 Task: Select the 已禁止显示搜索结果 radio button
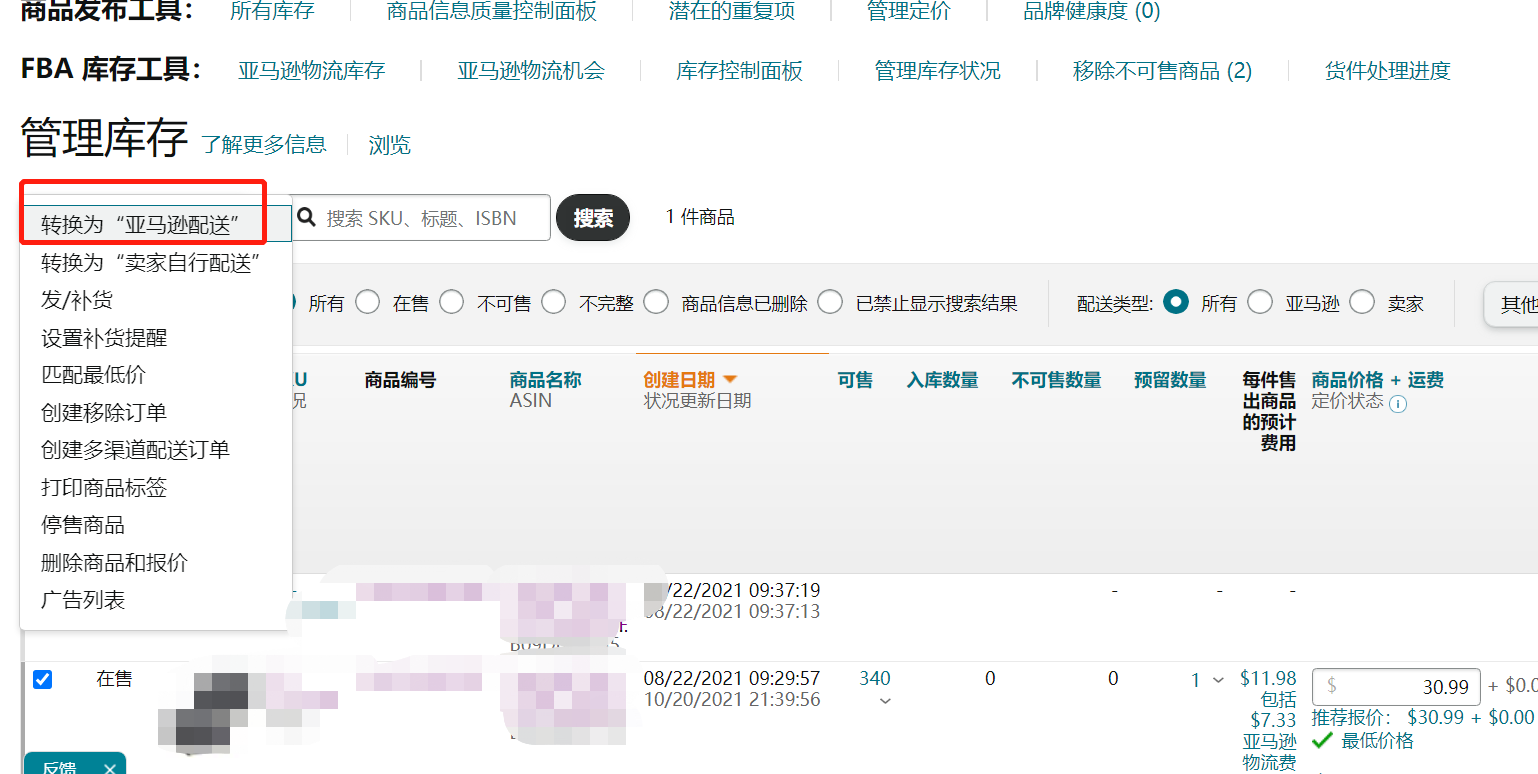point(830,302)
